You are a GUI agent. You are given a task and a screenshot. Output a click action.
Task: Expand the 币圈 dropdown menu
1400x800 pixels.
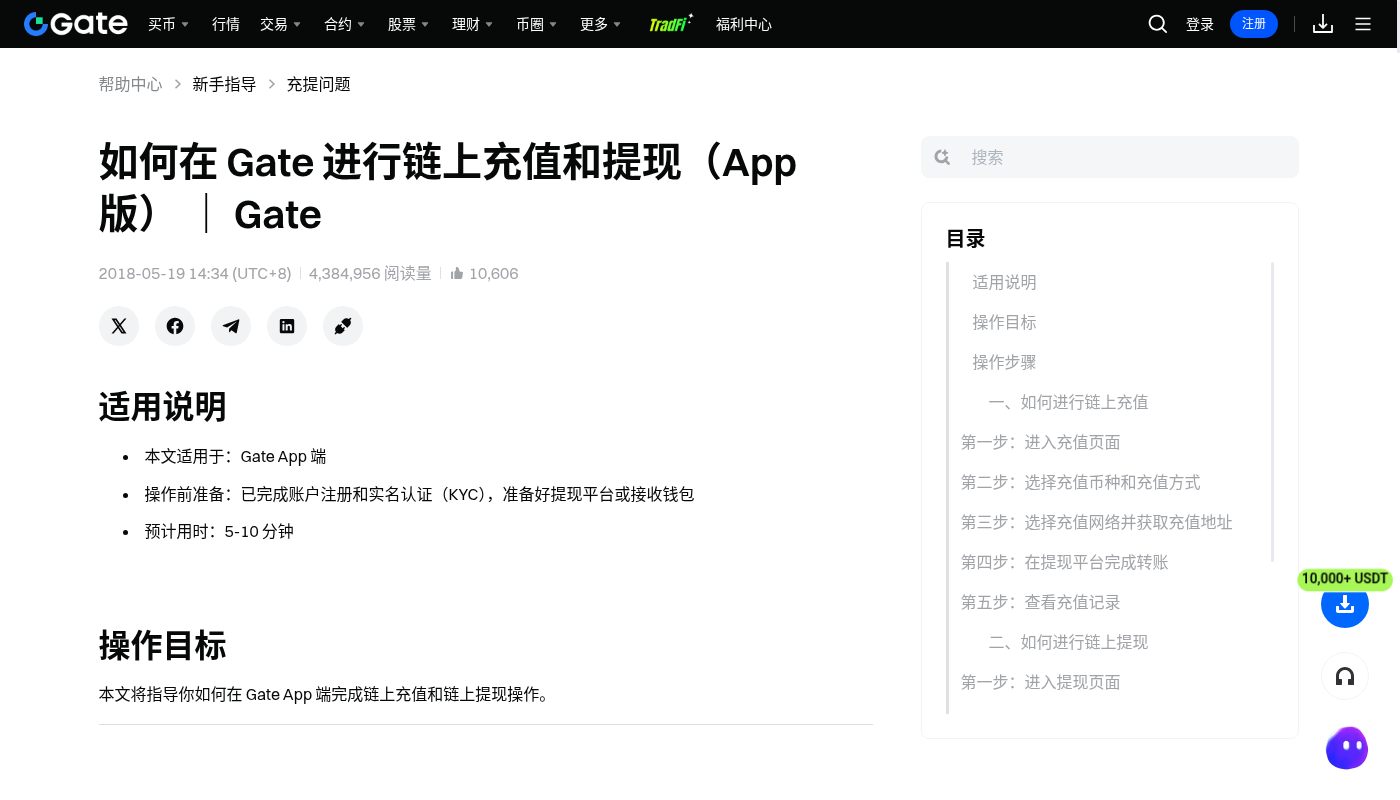click(x=536, y=24)
